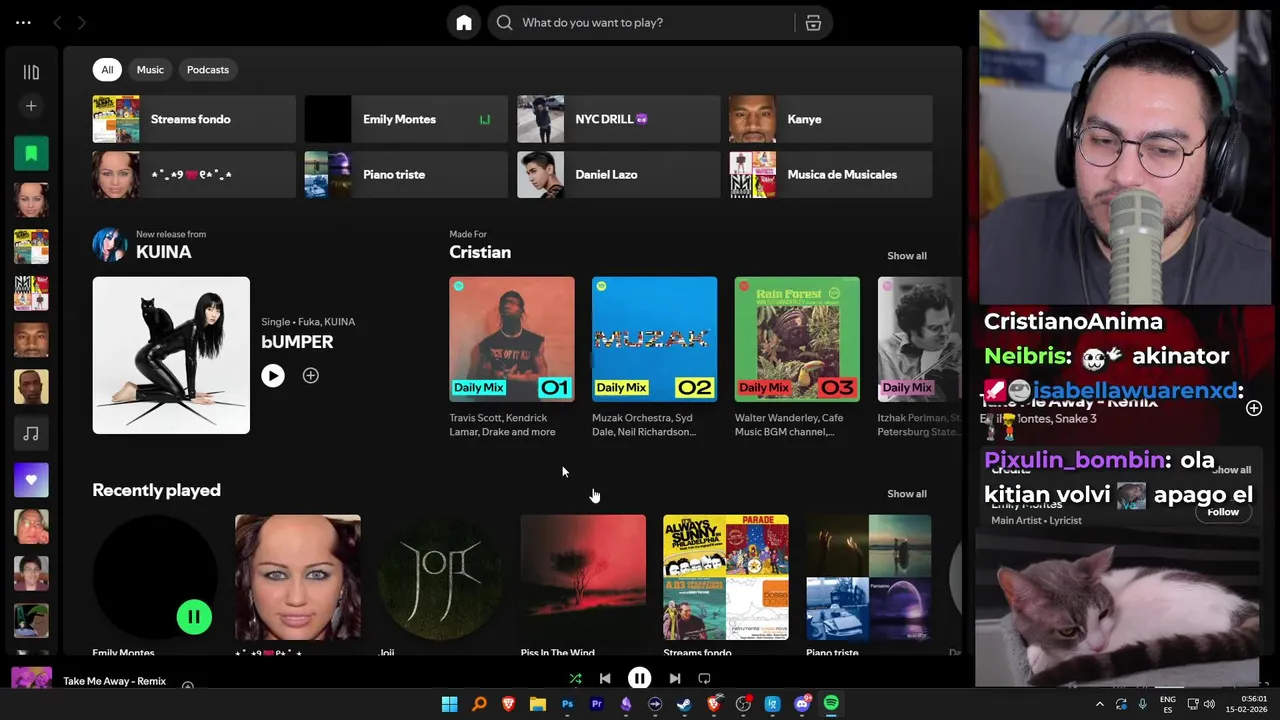Open Discord from the taskbar
The image size is (1280, 720).
click(x=801, y=704)
